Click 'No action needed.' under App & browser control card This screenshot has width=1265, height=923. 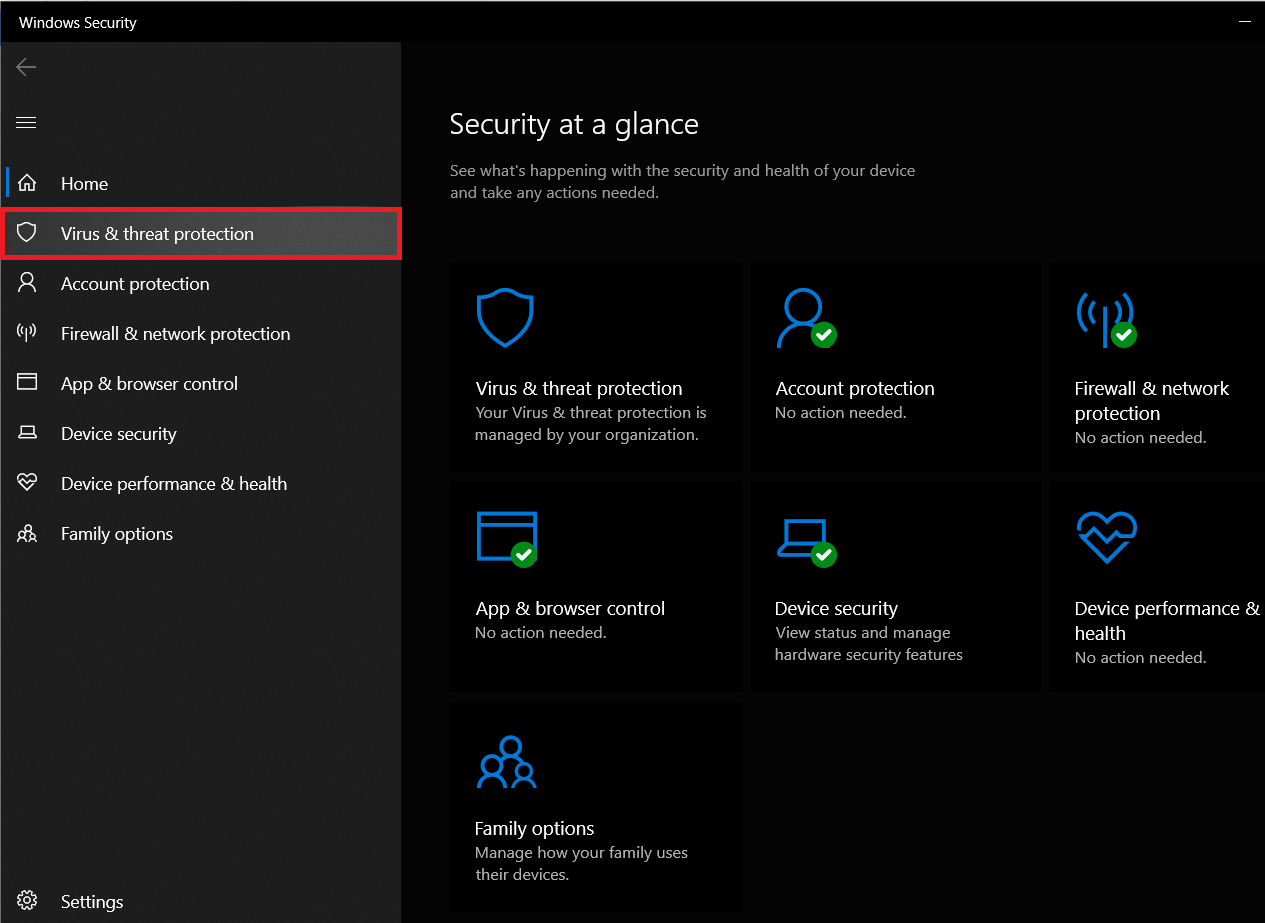[x=541, y=633]
